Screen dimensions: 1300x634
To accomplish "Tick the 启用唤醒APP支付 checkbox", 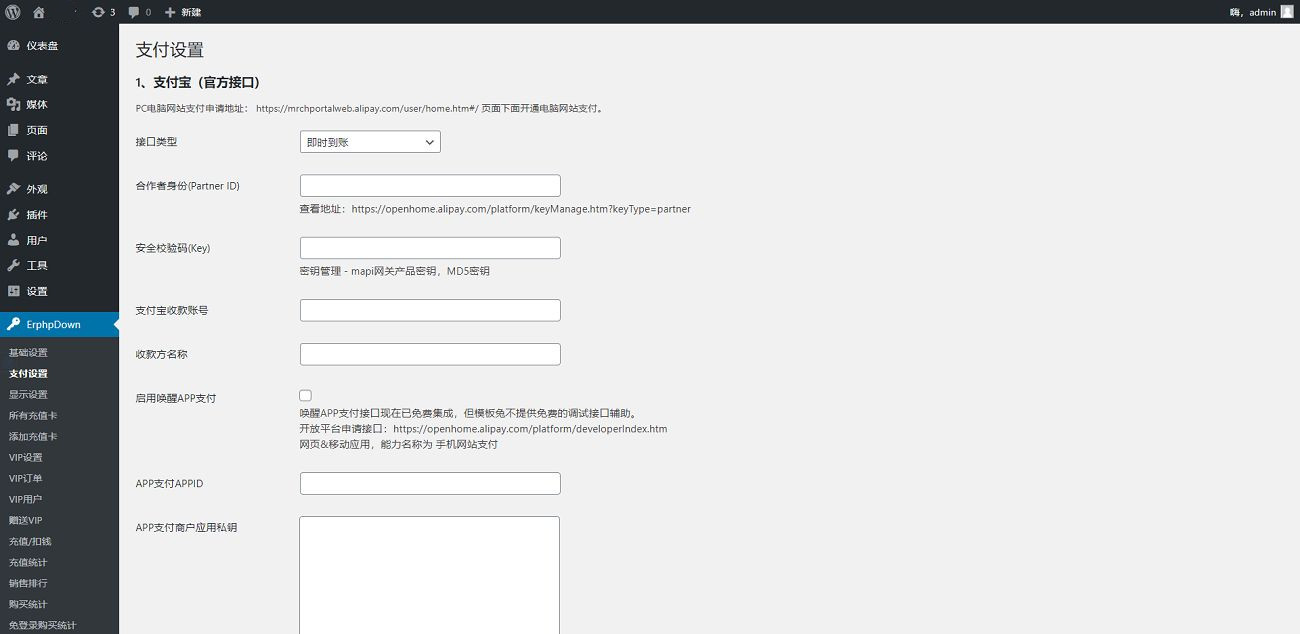I will [x=306, y=396].
